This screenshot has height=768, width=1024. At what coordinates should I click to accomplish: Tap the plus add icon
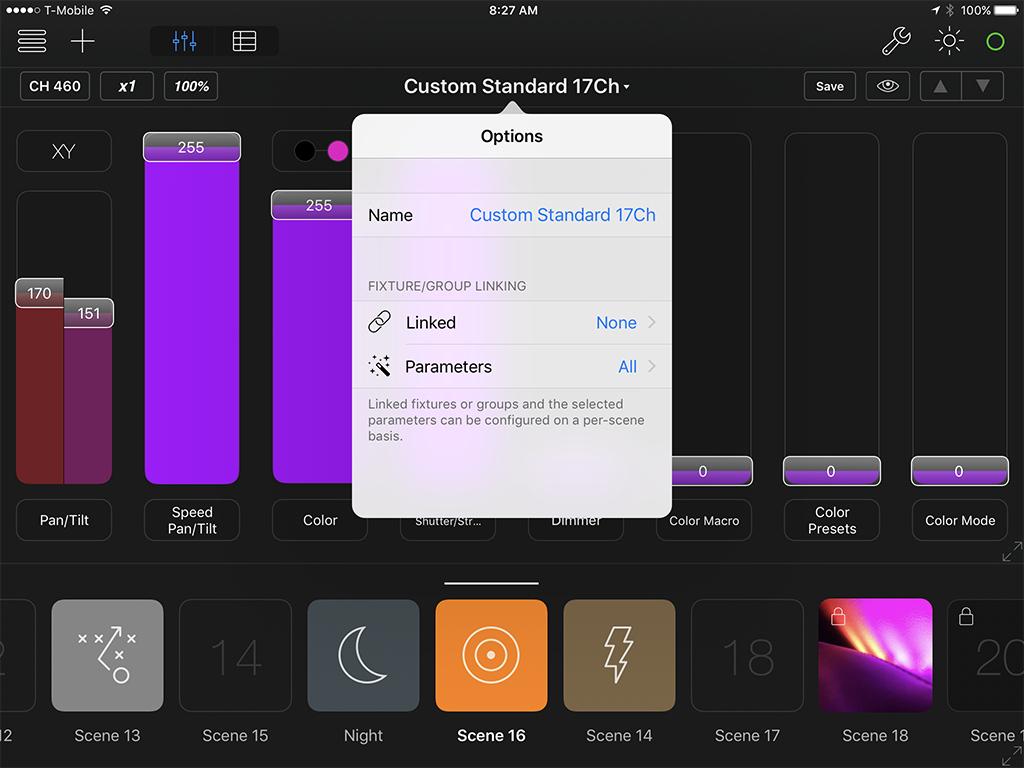[x=82, y=41]
